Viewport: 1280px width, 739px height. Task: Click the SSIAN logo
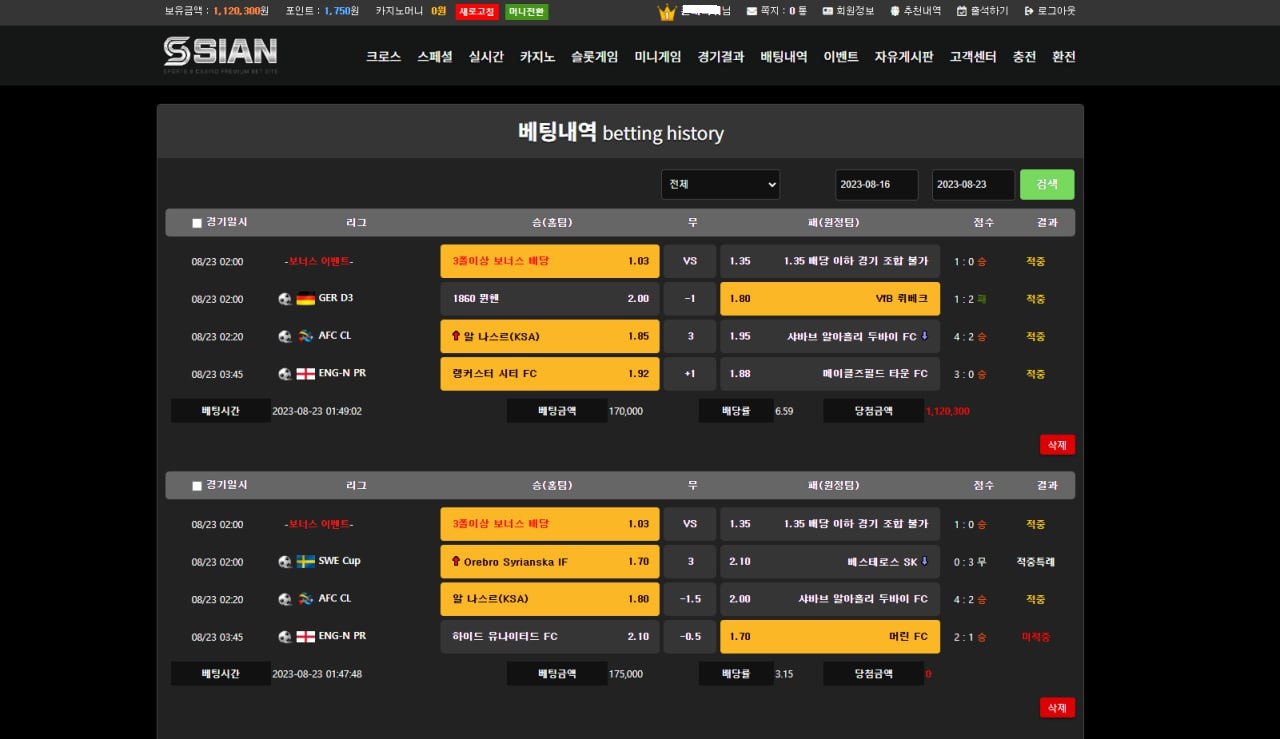coord(220,54)
